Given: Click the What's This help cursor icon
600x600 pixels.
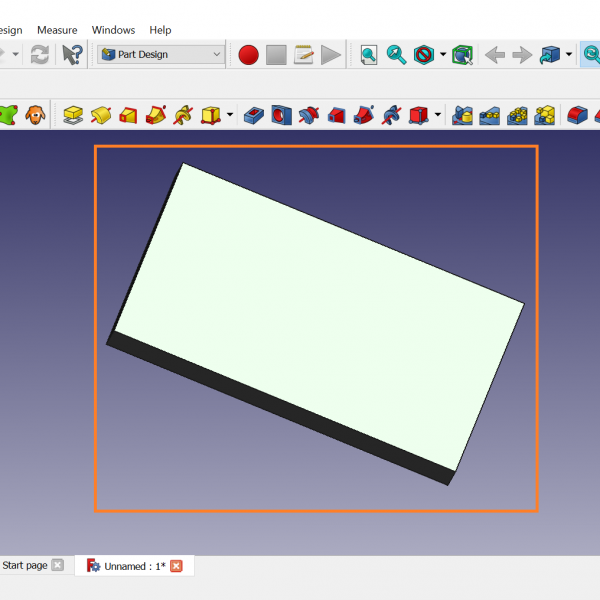Looking at the screenshot, I should pyautogui.click(x=72, y=55).
